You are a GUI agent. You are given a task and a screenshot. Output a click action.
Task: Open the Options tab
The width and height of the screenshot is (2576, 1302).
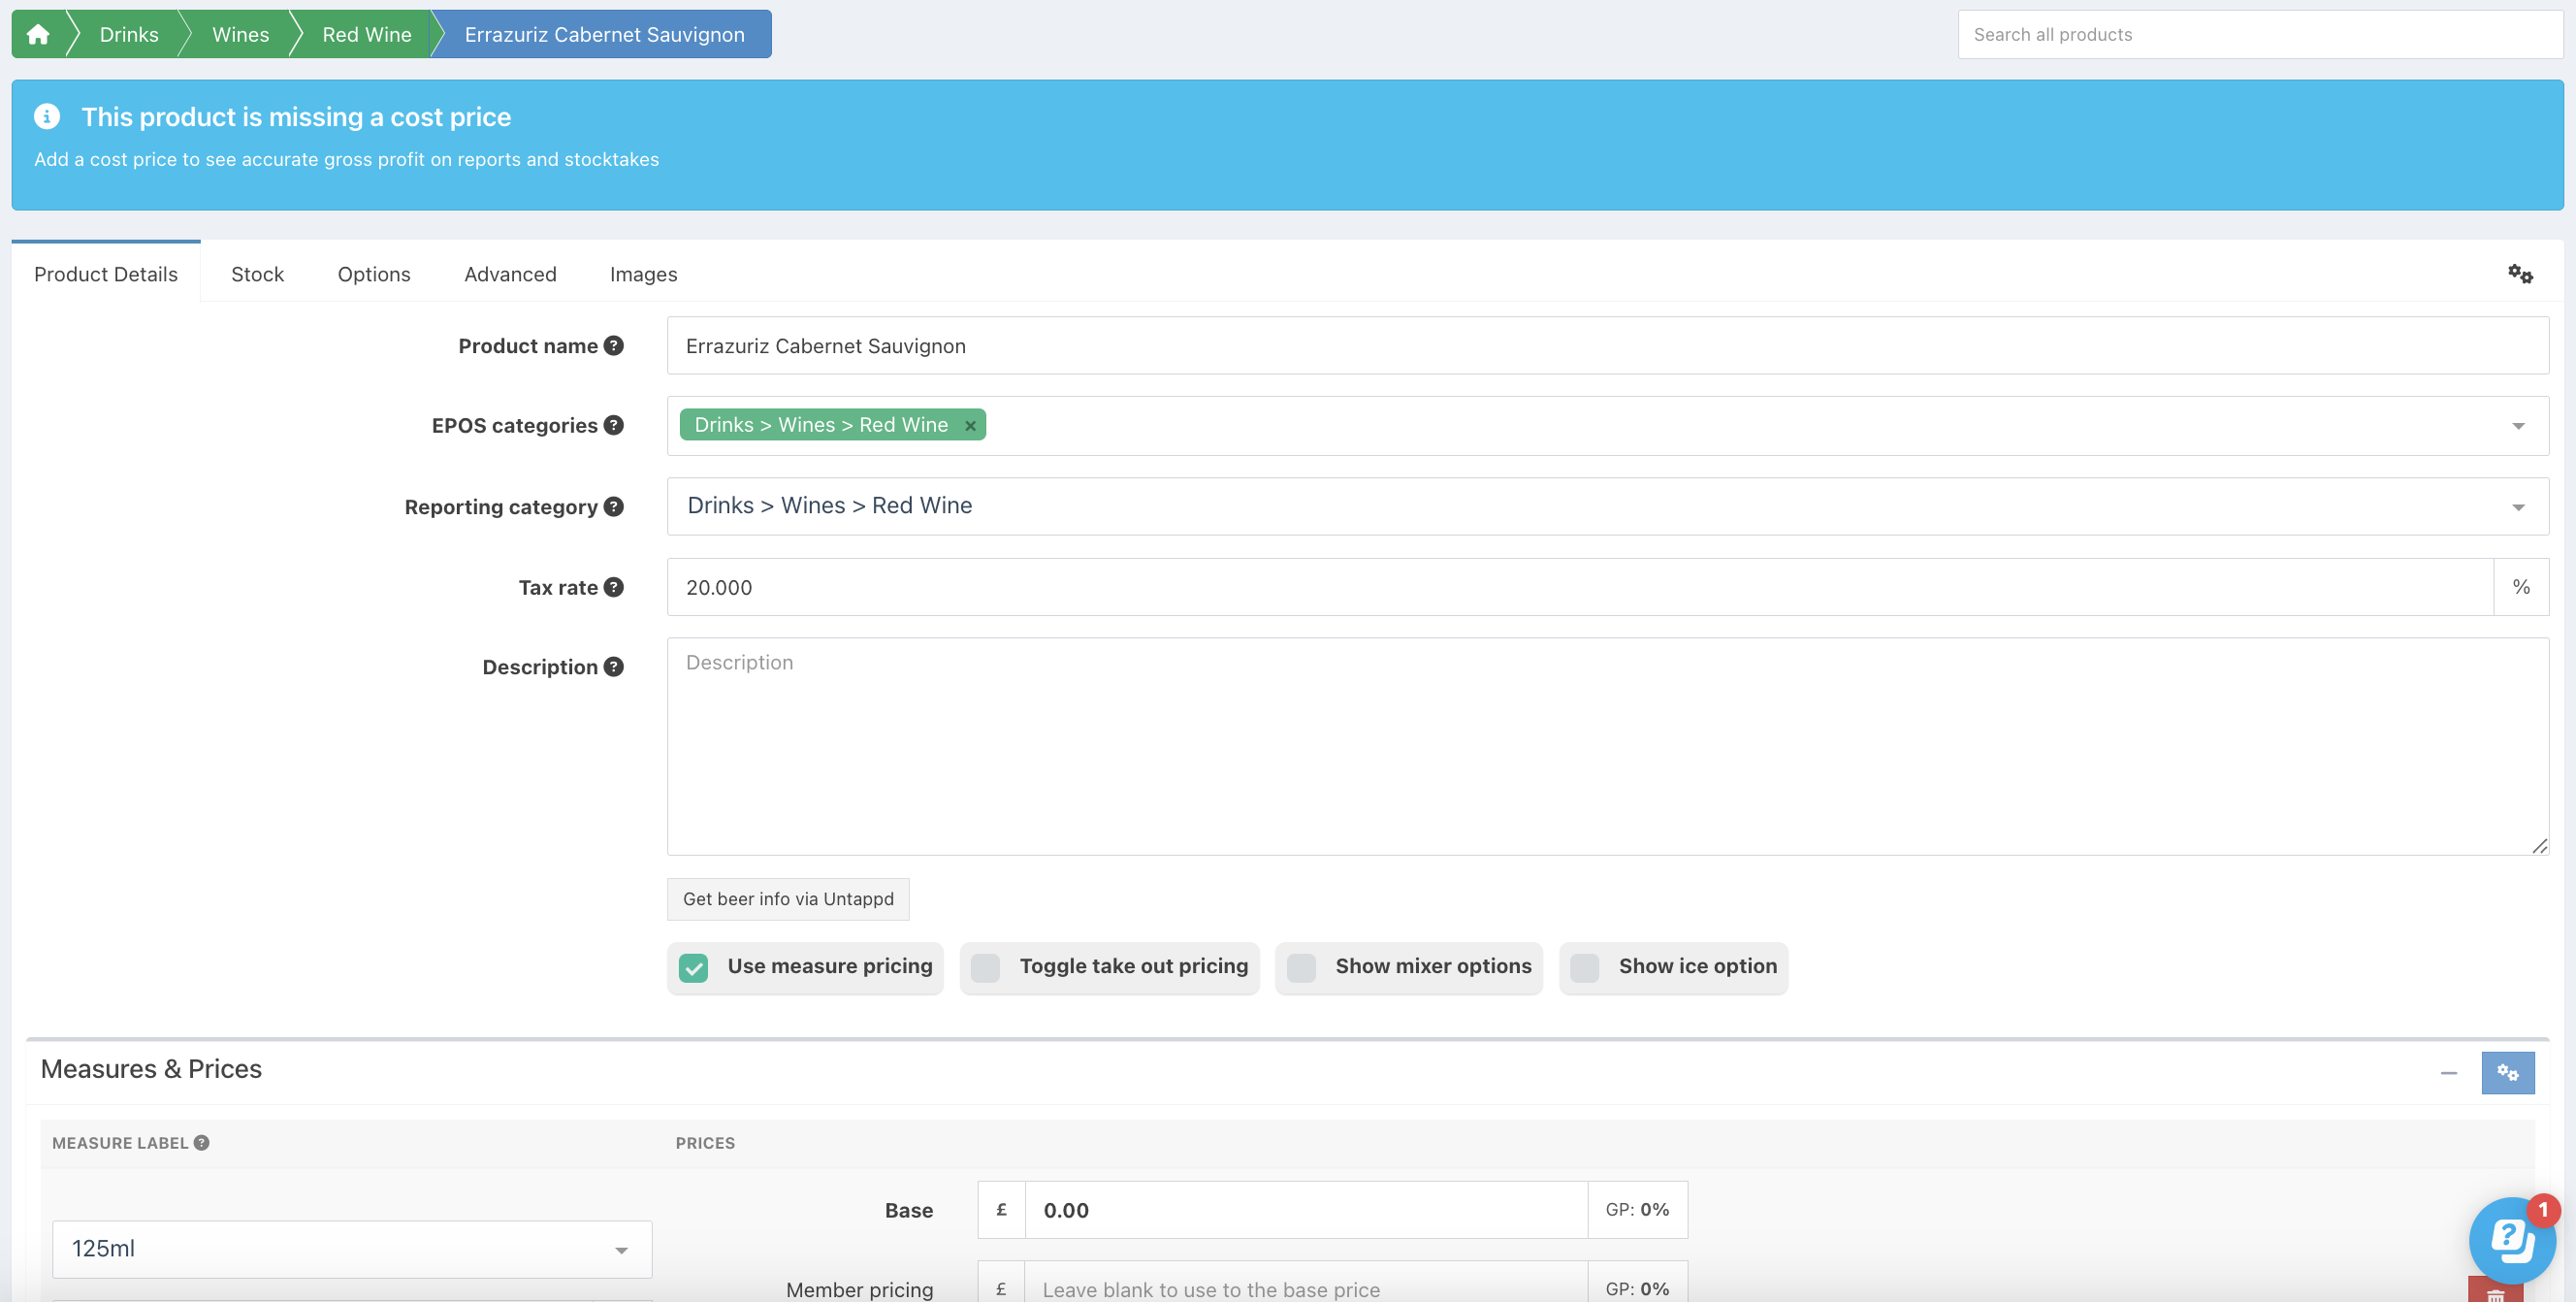click(374, 274)
